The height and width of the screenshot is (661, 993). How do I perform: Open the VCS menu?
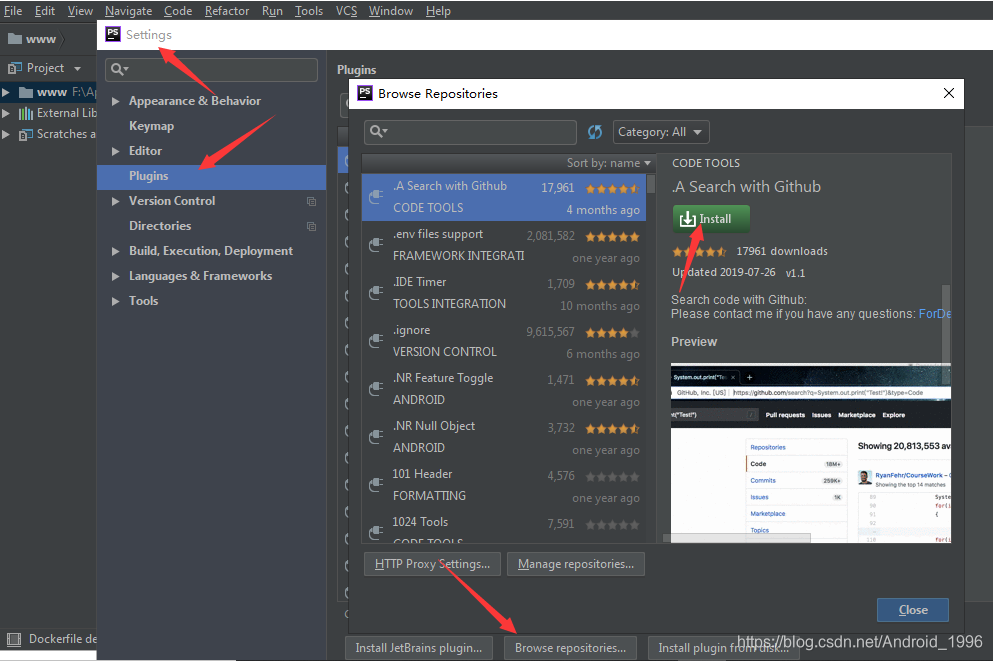[346, 11]
